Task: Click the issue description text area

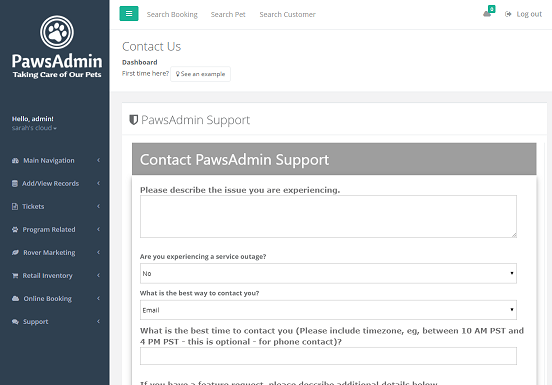Action: tap(328, 216)
